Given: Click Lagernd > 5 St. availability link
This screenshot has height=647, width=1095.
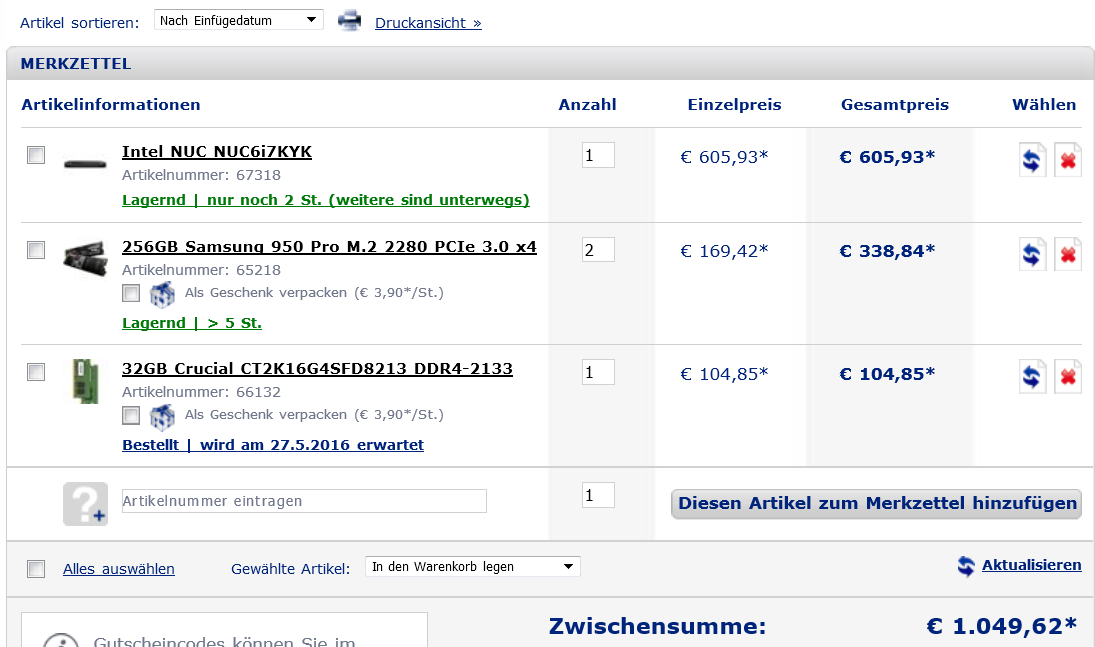Looking at the screenshot, I should click(x=192, y=323).
